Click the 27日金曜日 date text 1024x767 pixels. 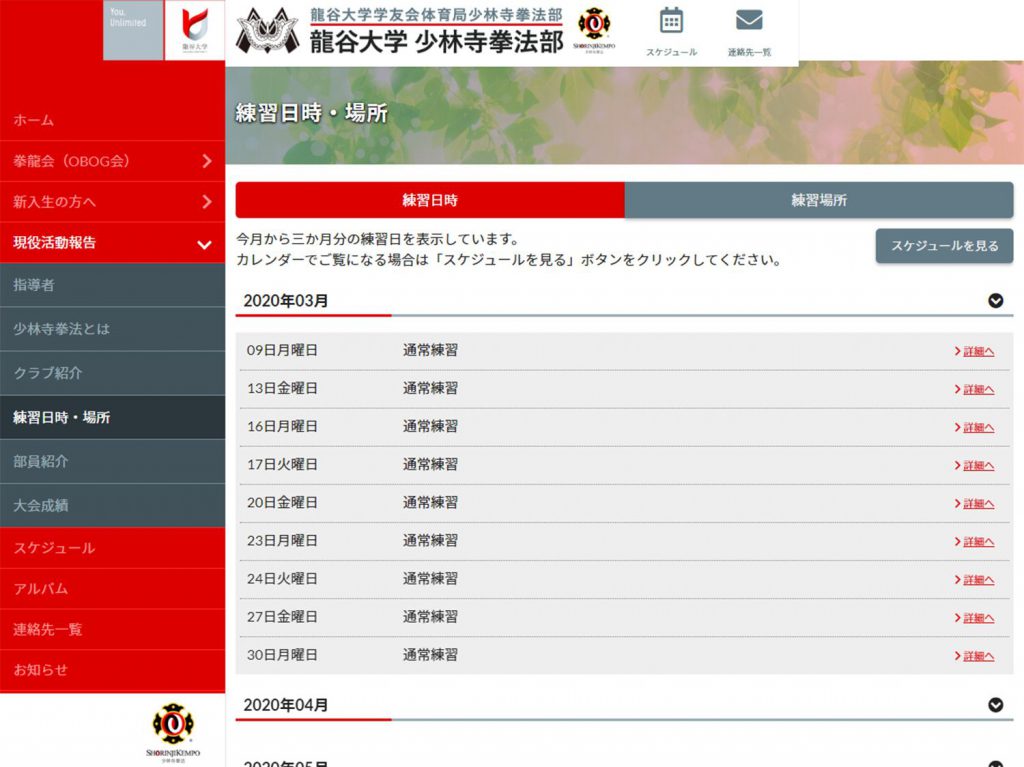[282, 617]
